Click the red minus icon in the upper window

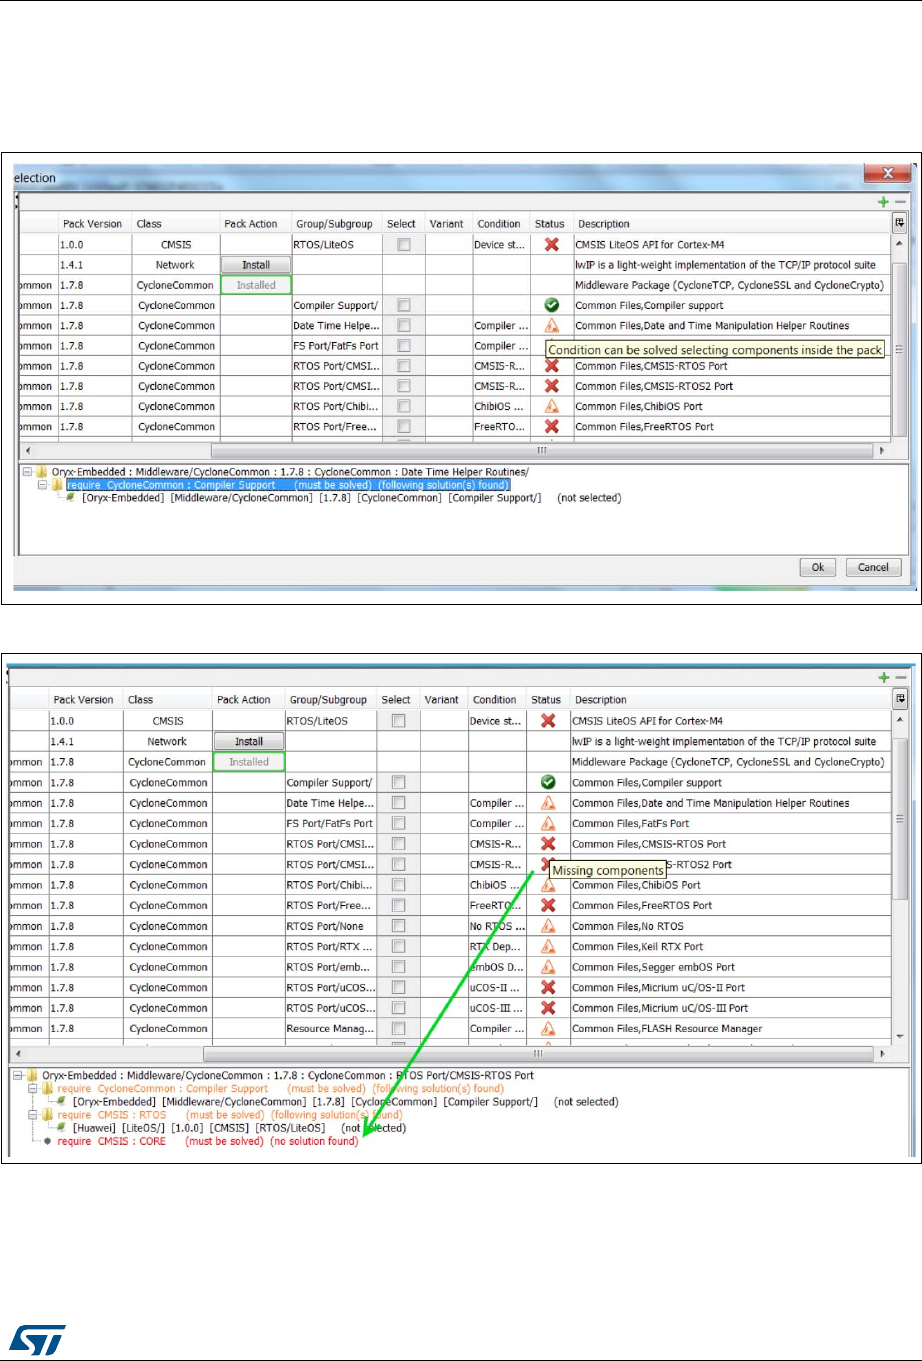click(900, 202)
